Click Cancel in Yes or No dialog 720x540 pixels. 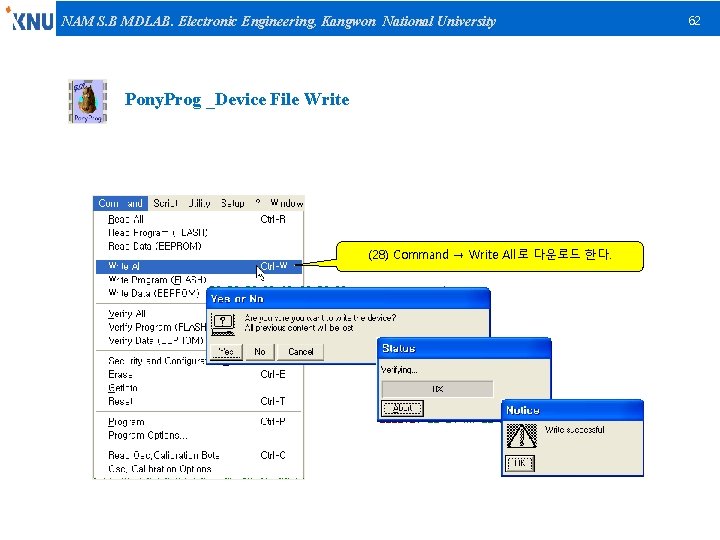pyautogui.click(x=301, y=352)
